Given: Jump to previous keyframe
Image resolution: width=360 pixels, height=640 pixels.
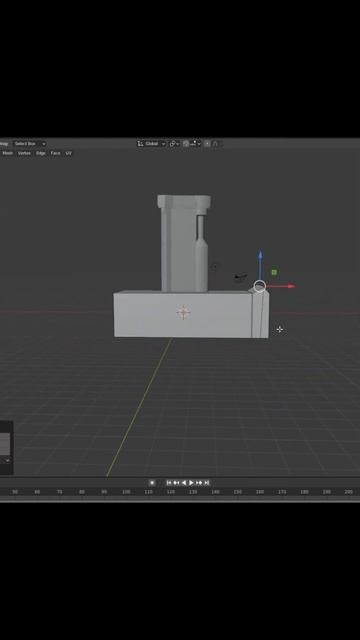Looking at the screenshot, I should 176,482.
